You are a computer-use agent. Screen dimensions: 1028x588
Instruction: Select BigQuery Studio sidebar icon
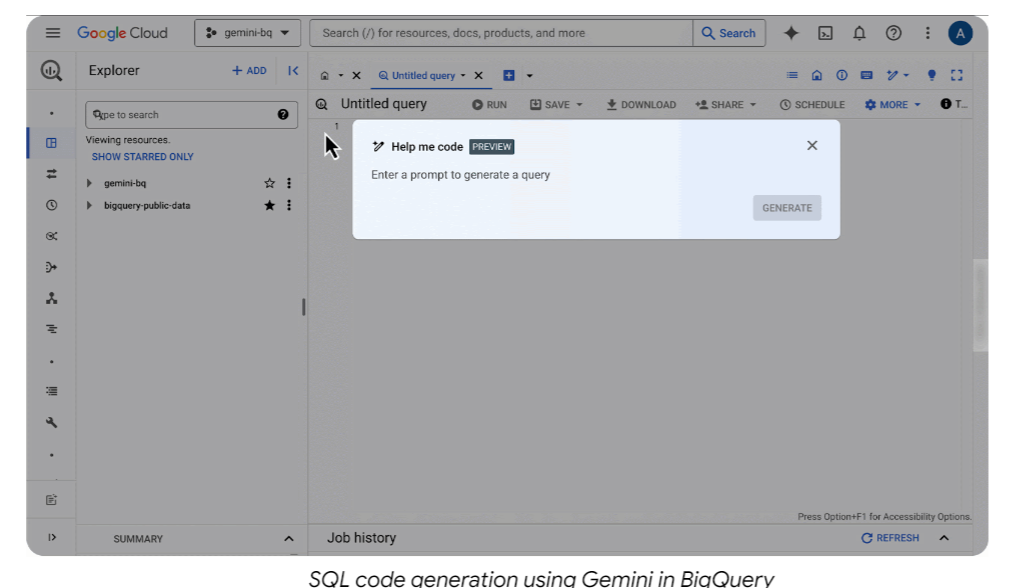click(51, 143)
